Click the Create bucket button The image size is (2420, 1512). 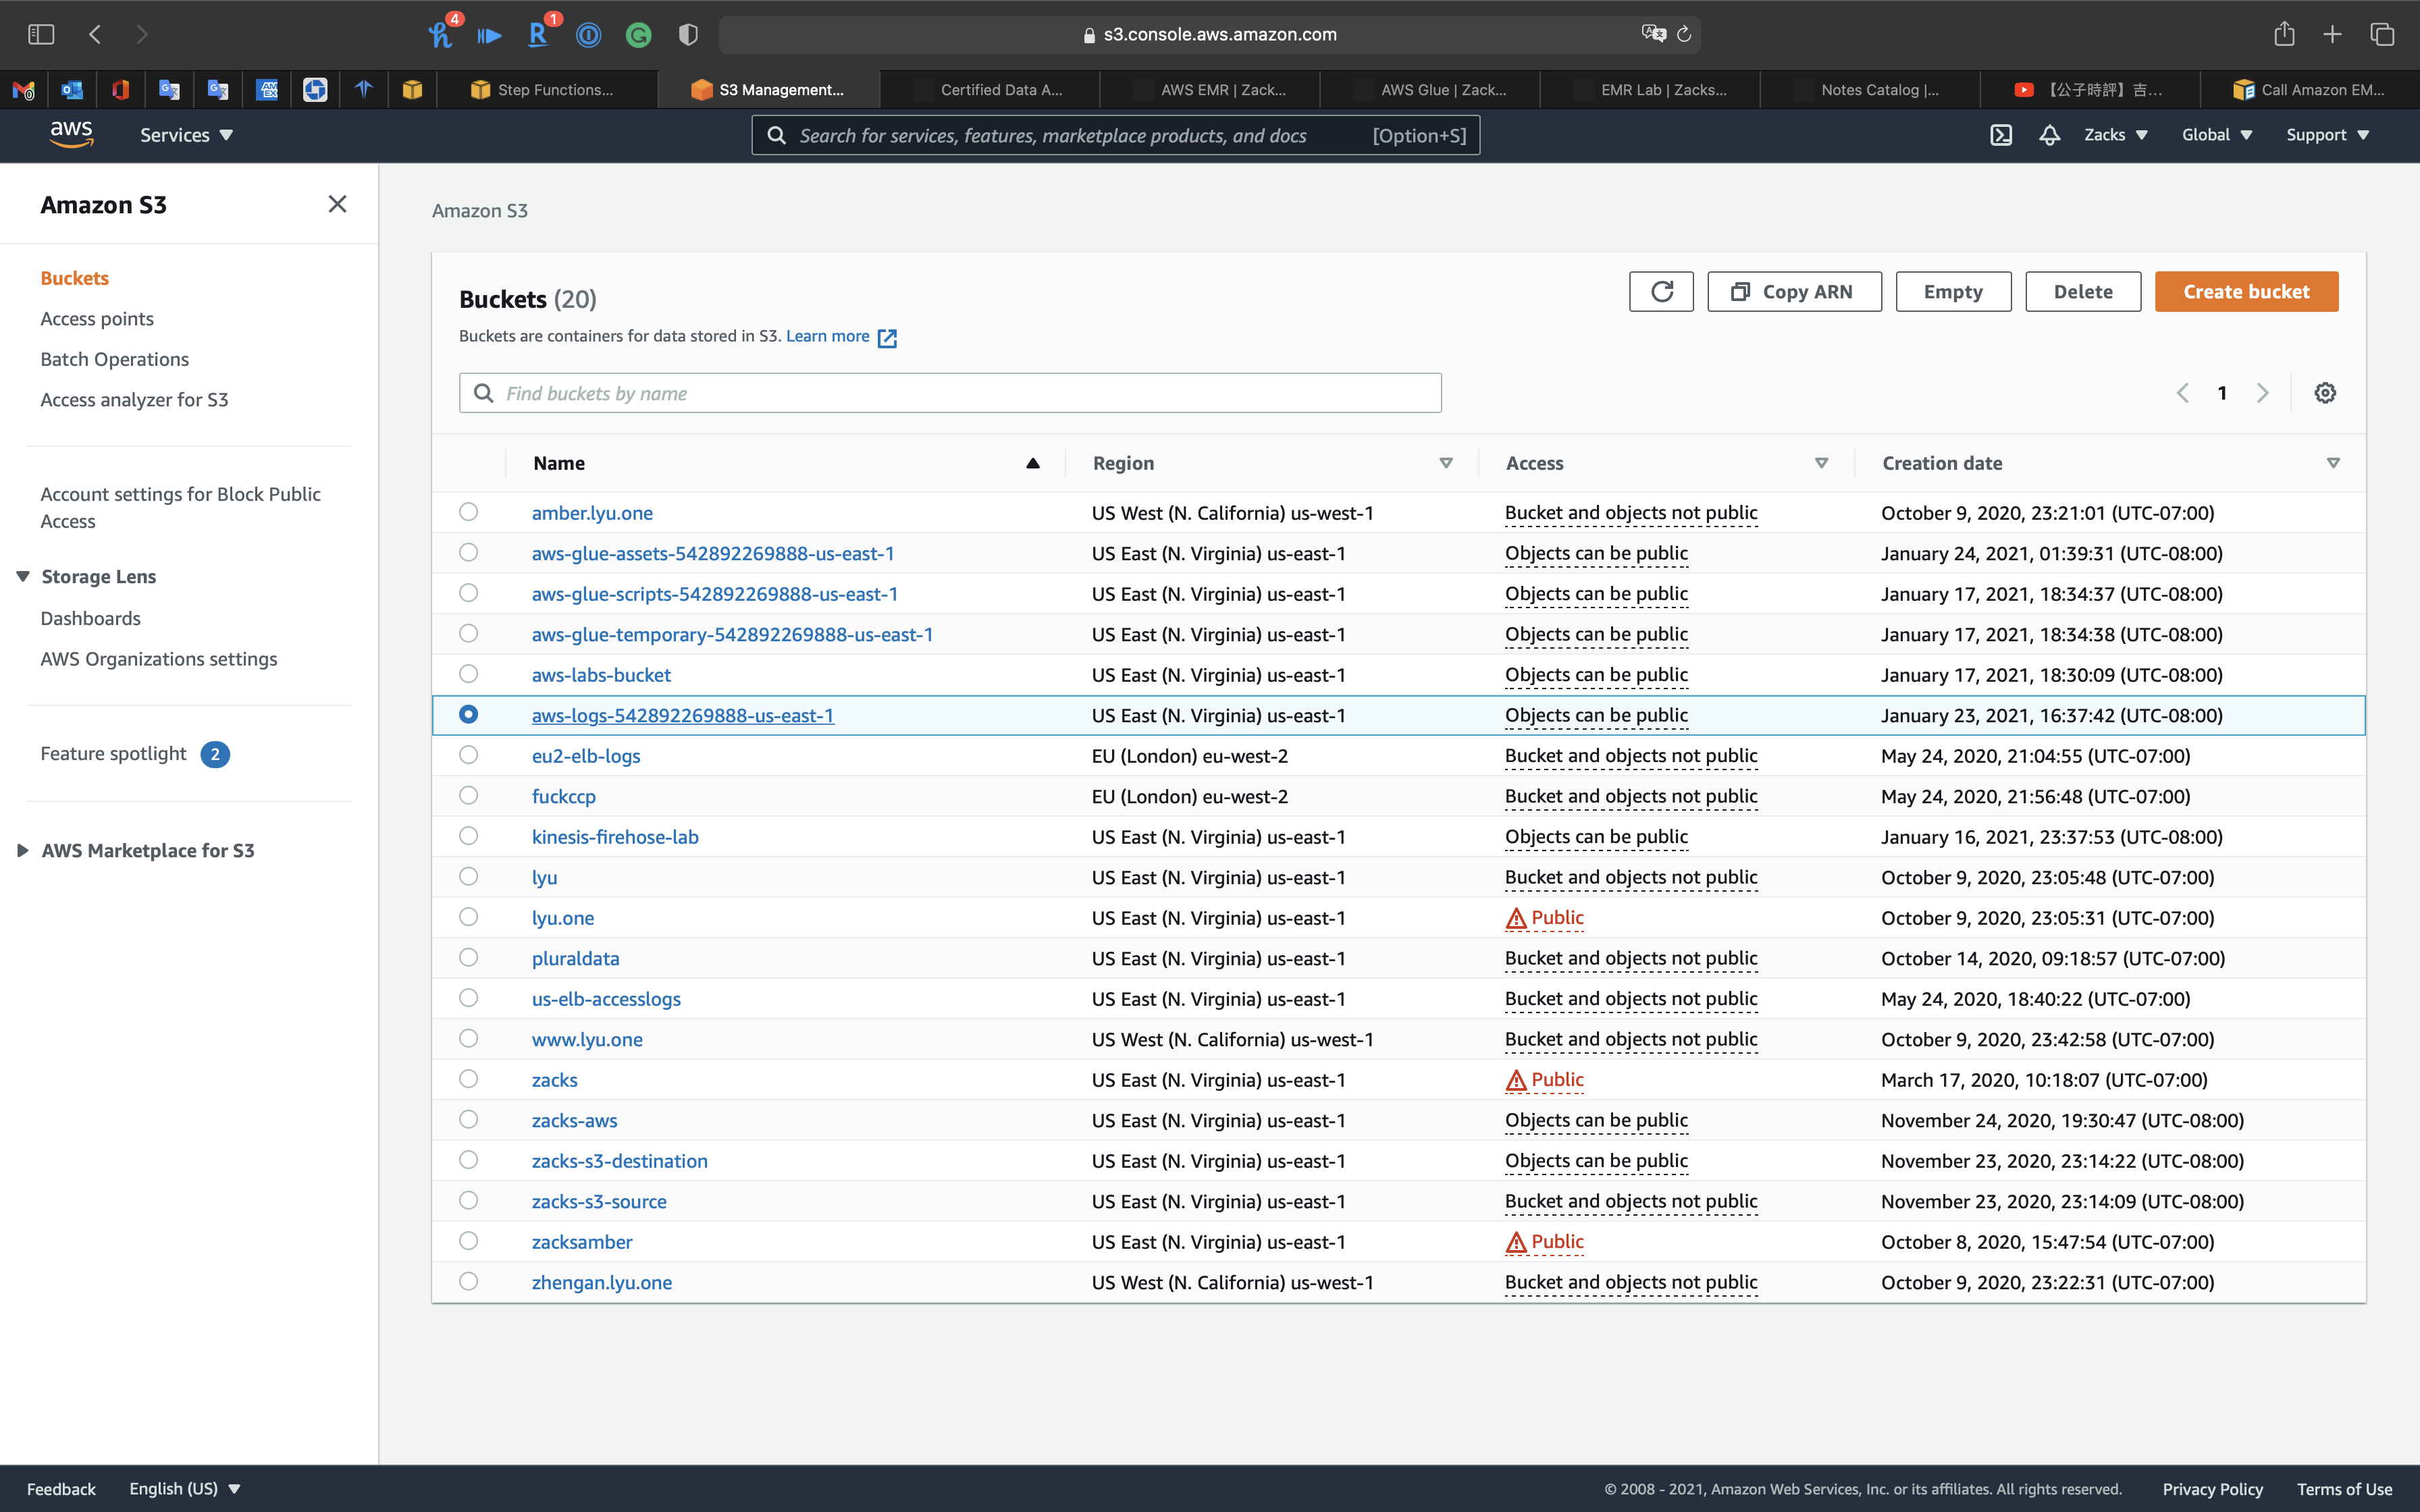tap(2245, 291)
